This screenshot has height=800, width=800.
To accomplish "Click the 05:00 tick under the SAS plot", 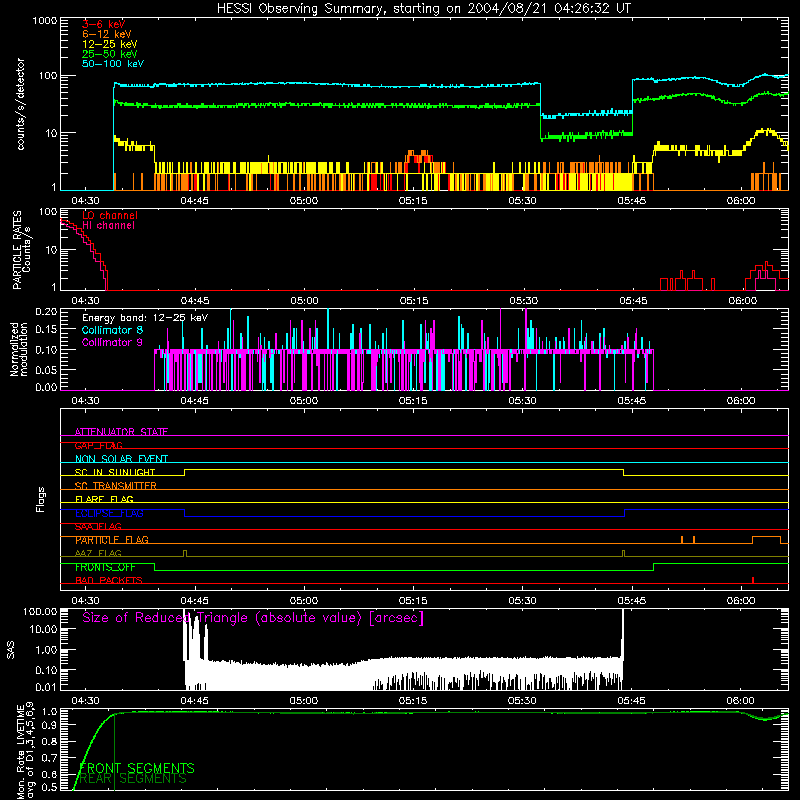I will point(304,701).
